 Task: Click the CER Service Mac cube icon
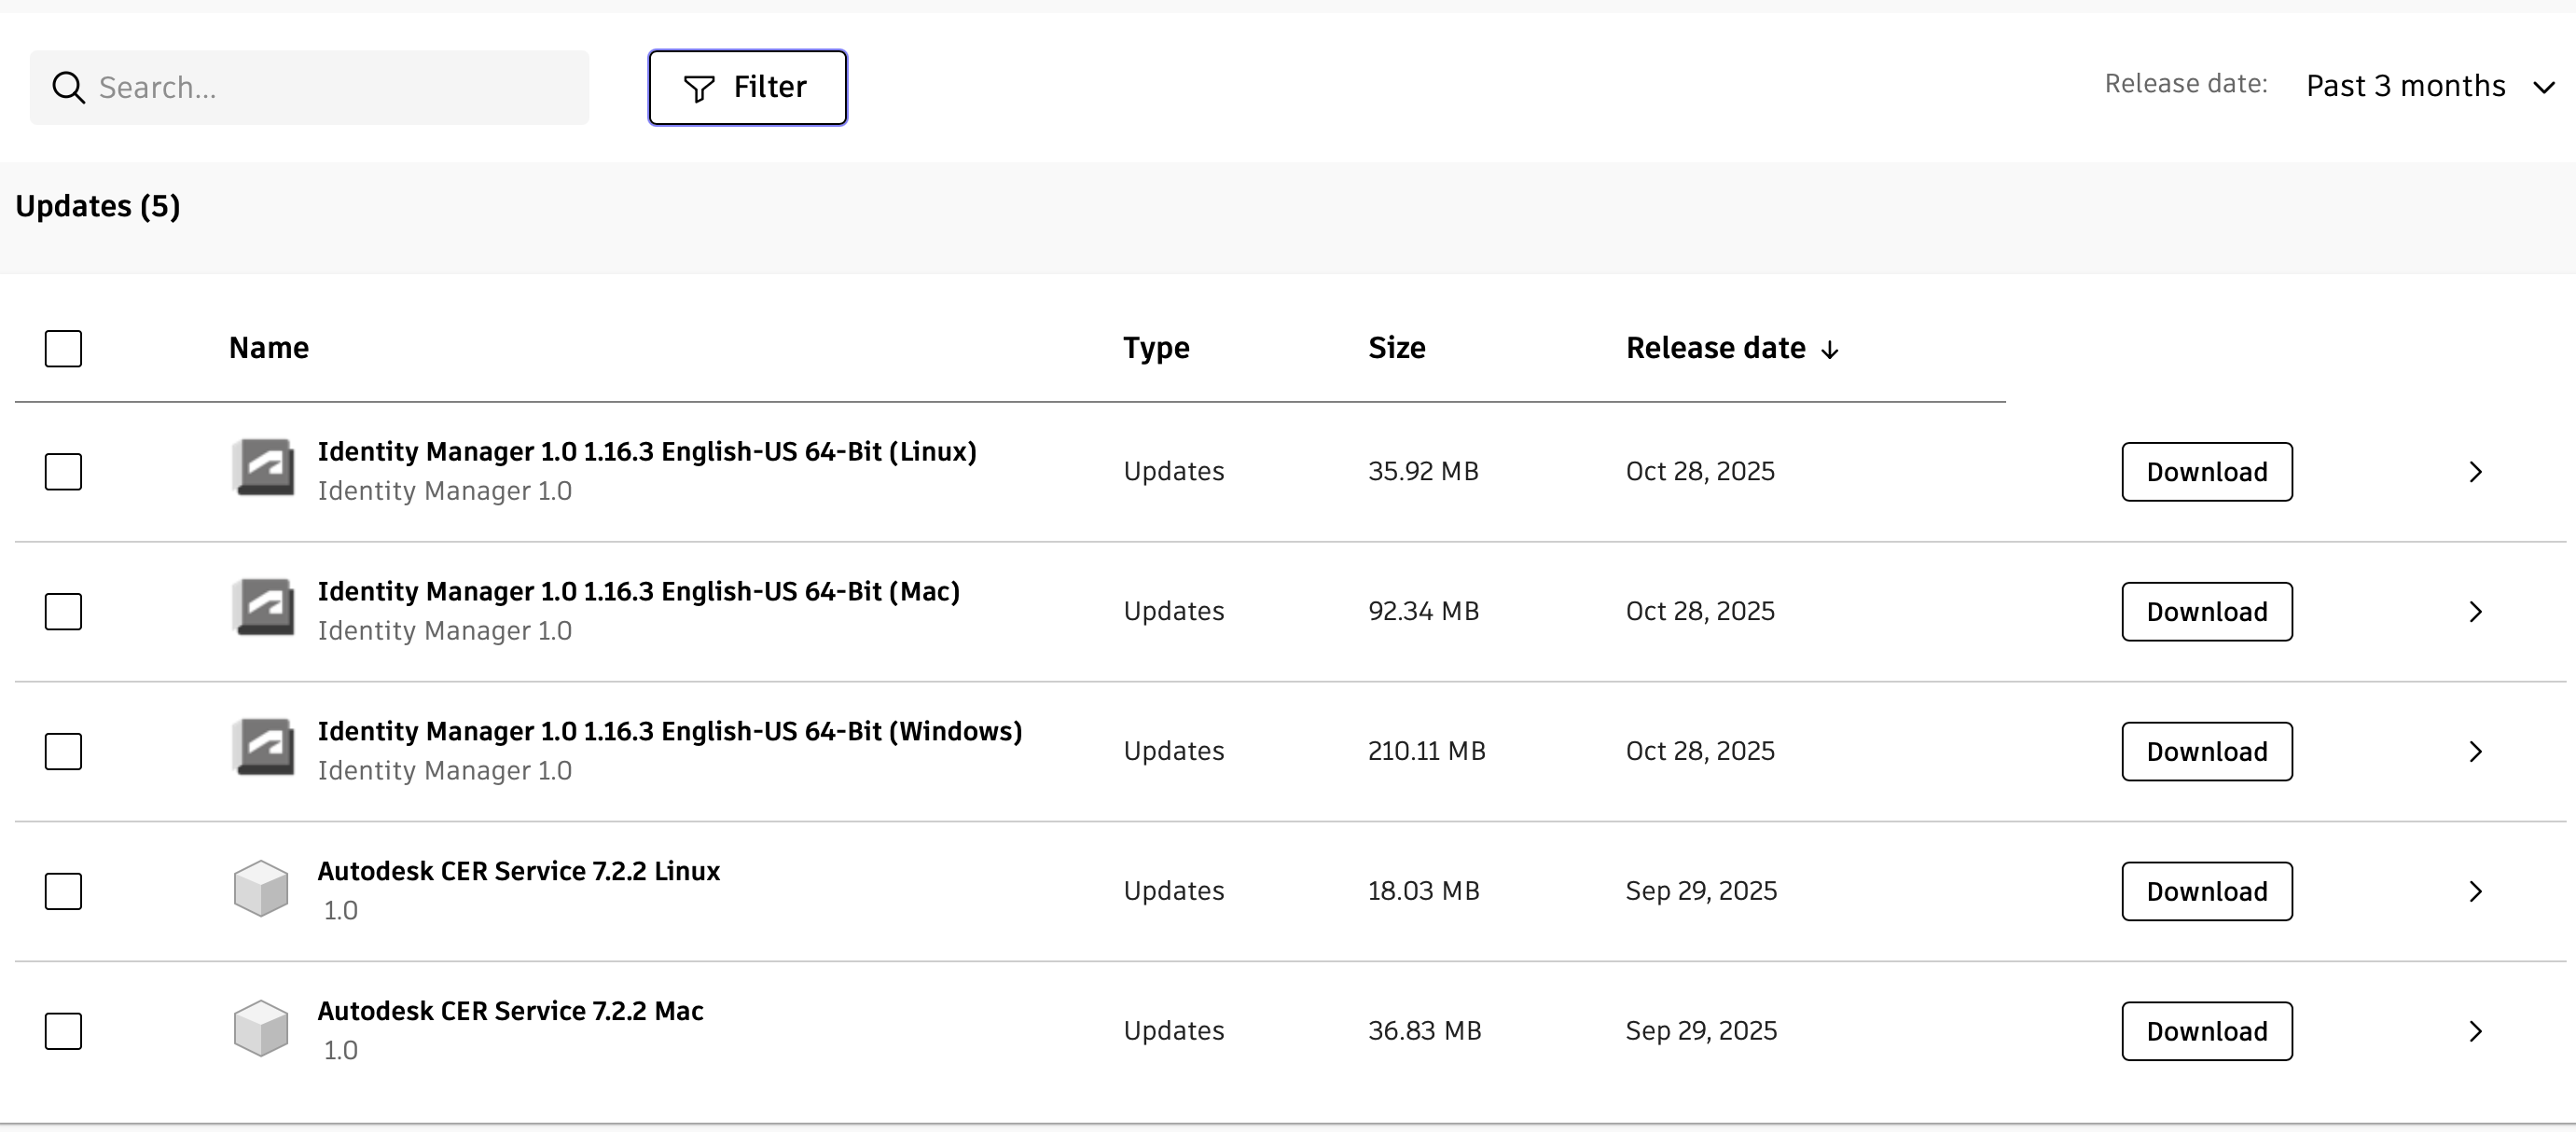pyautogui.click(x=261, y=1029)
